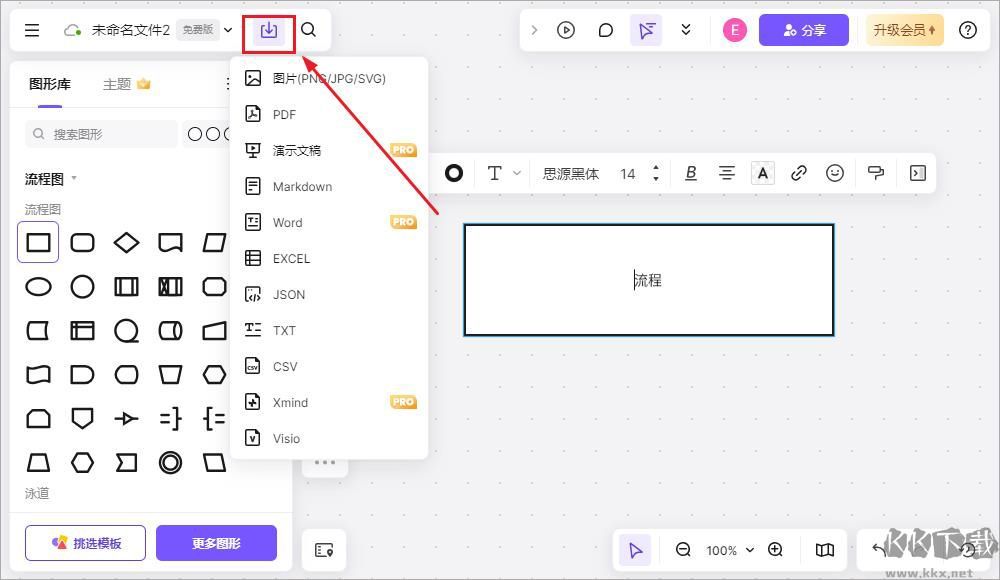Viewport: 1000px width, 580px height.
Task: Click the 搜索图形 search field
Action: [x=101, y=134]
